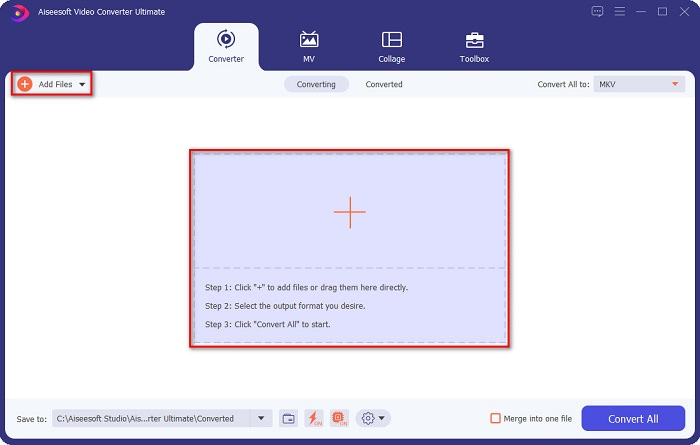Maximize the Aiseesoft window
Screen dimensions: 700x445
(x=662, y=11)
